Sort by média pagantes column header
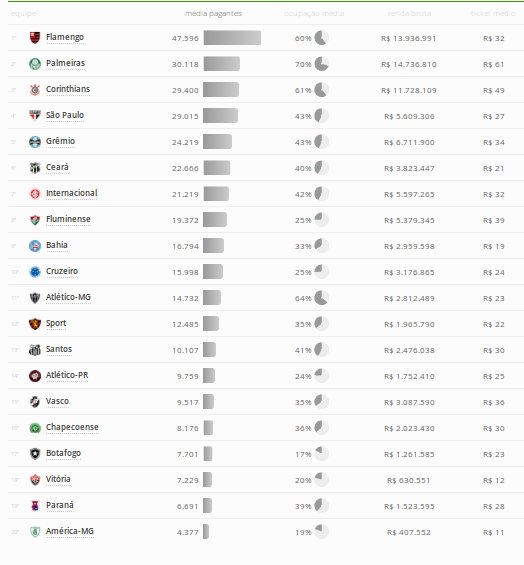The height and width of the screenshot is (565, 524). (213, 14)
